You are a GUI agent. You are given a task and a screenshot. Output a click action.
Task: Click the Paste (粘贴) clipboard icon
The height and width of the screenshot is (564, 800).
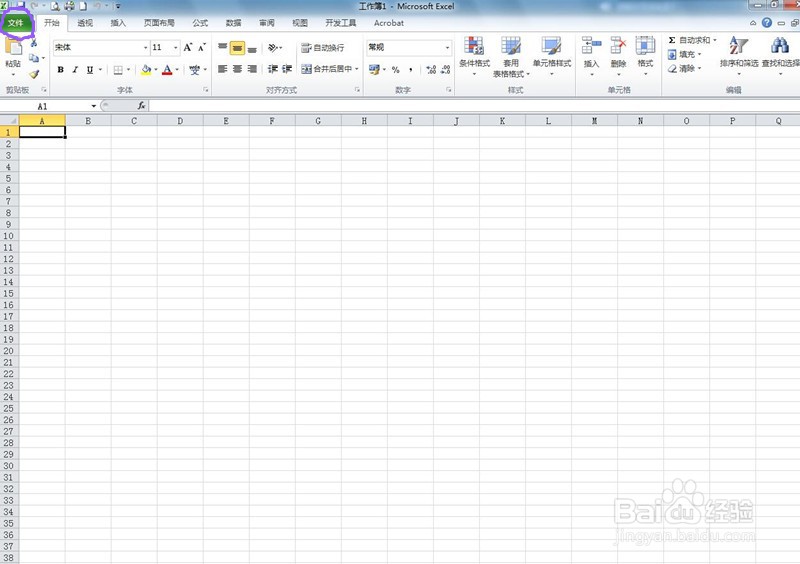click(x=13, y=47)
